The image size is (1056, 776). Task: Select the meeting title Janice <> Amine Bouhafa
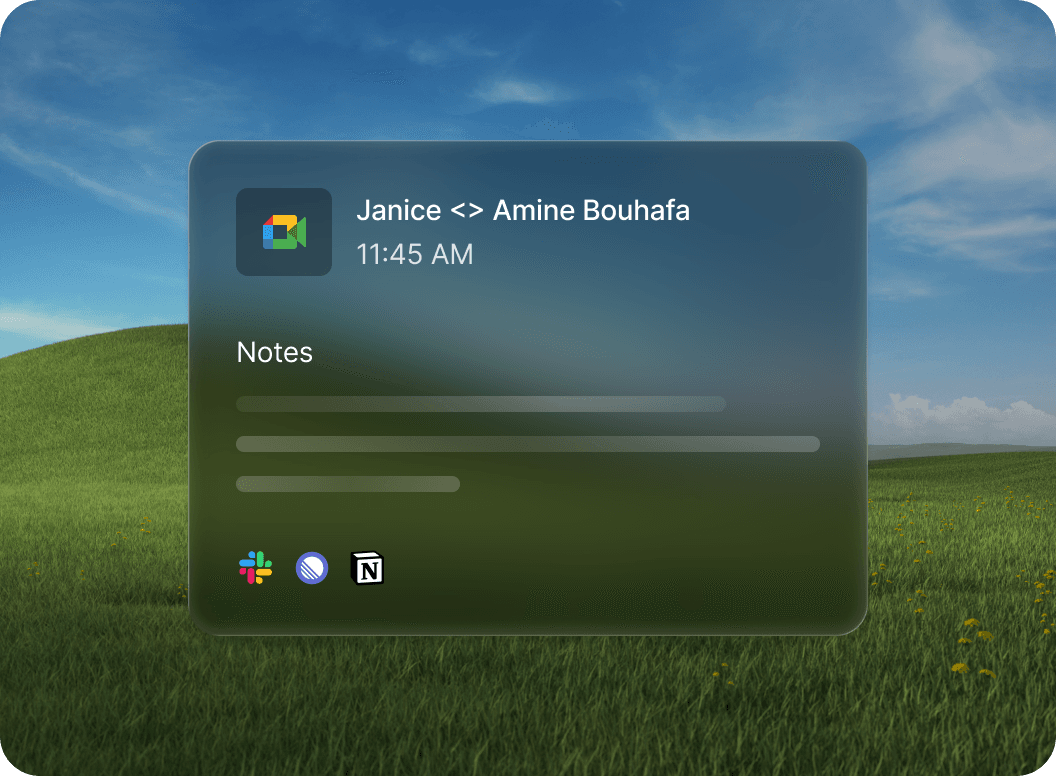click(x=522, y=211)
